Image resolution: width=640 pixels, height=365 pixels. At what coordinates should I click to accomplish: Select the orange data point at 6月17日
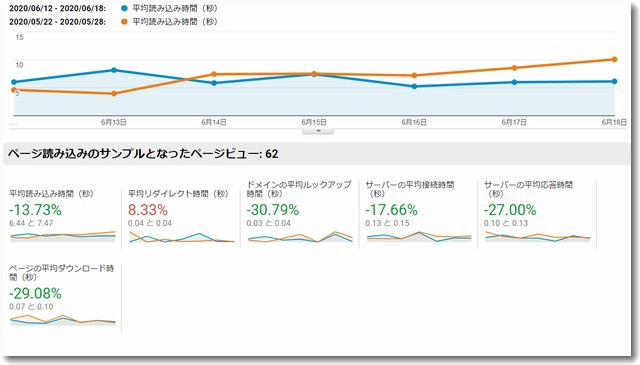pyautogui.click(x=514, y=68)
